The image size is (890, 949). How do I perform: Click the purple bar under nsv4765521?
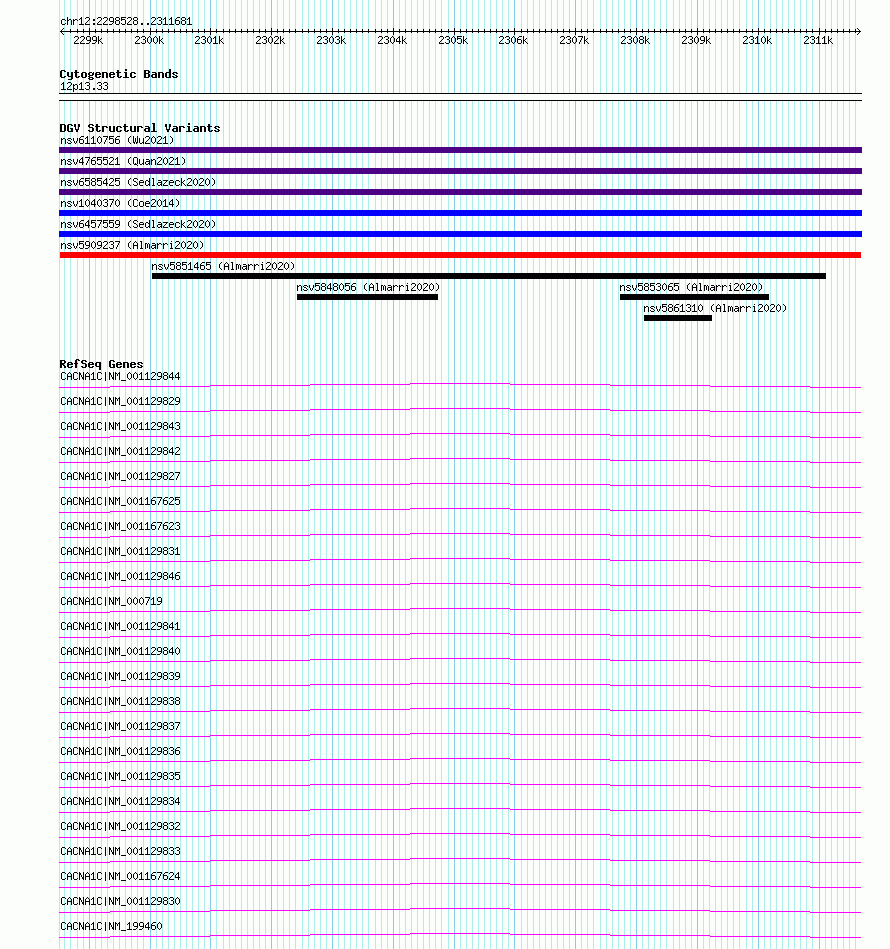pyautogui.click(x=460, y=171)
